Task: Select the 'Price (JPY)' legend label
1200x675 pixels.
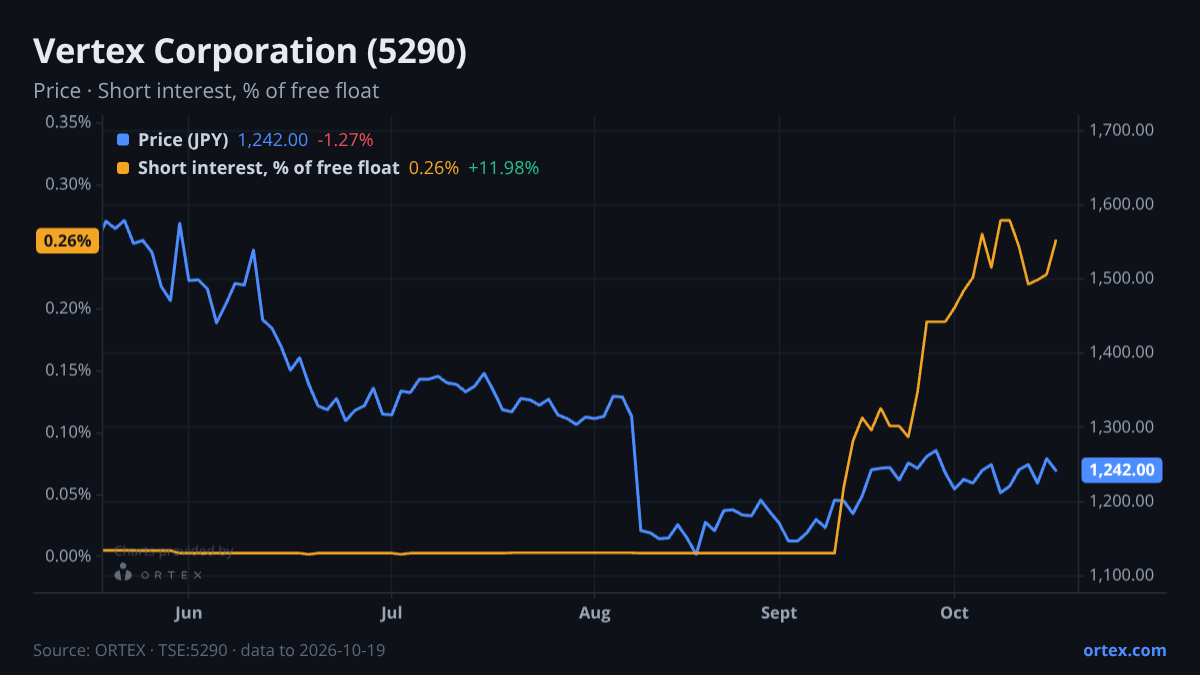Action: tap(183, 140)
